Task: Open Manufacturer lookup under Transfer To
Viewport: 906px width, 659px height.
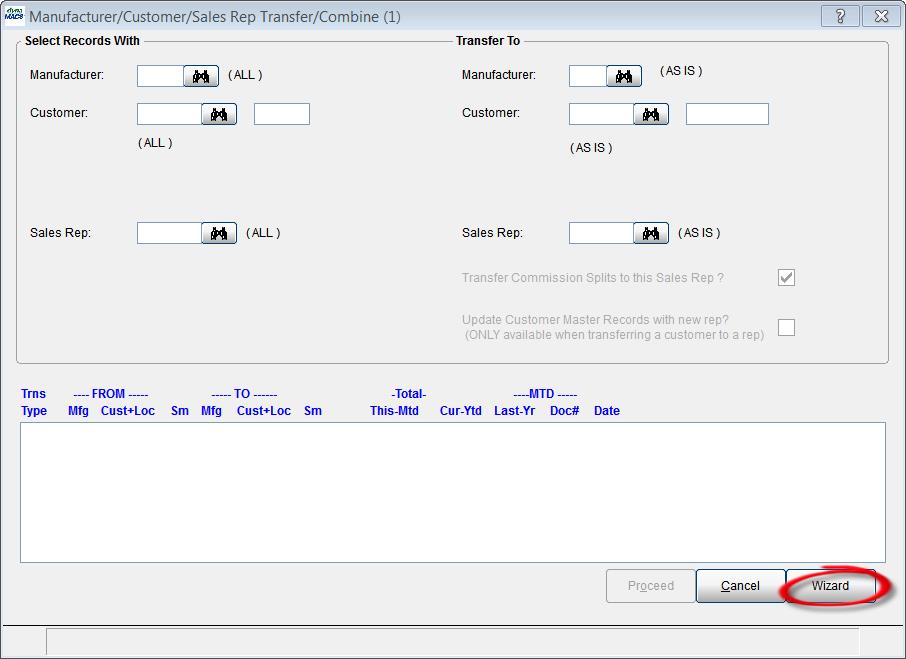Action: [624, 76]
